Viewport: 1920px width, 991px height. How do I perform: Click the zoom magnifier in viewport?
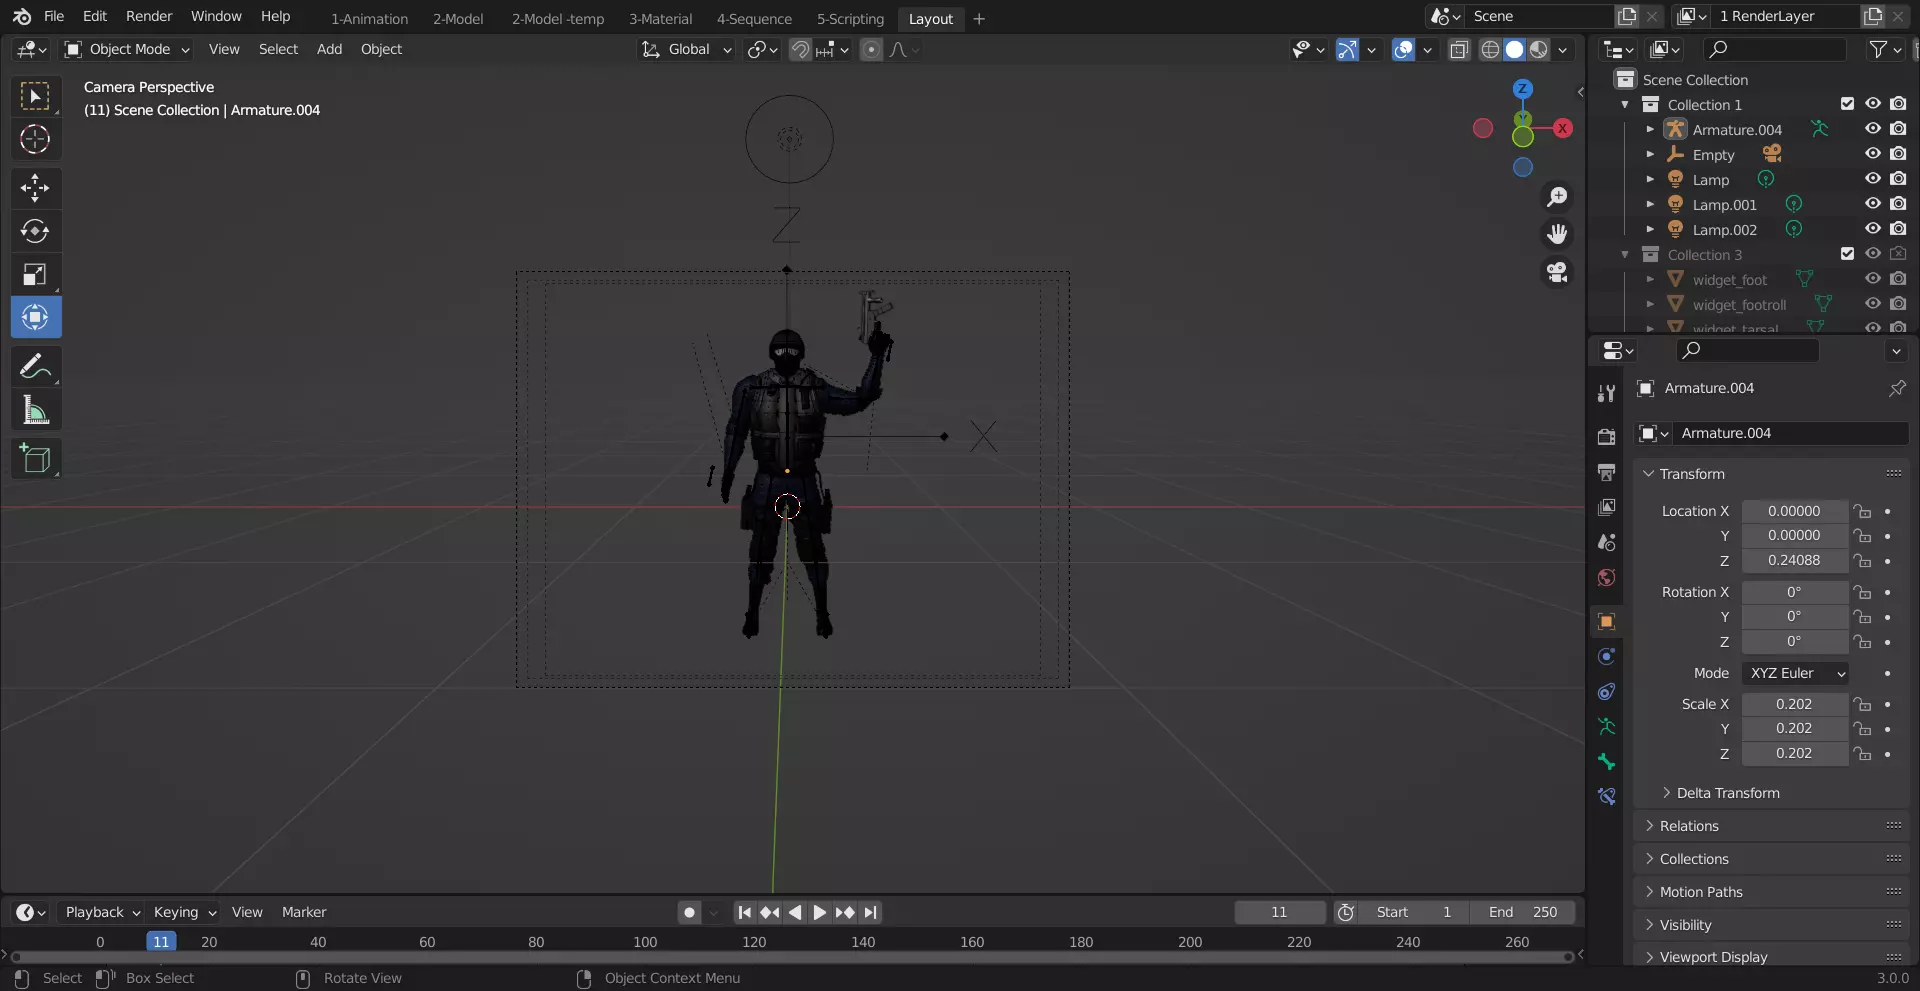coord(1557,197)
